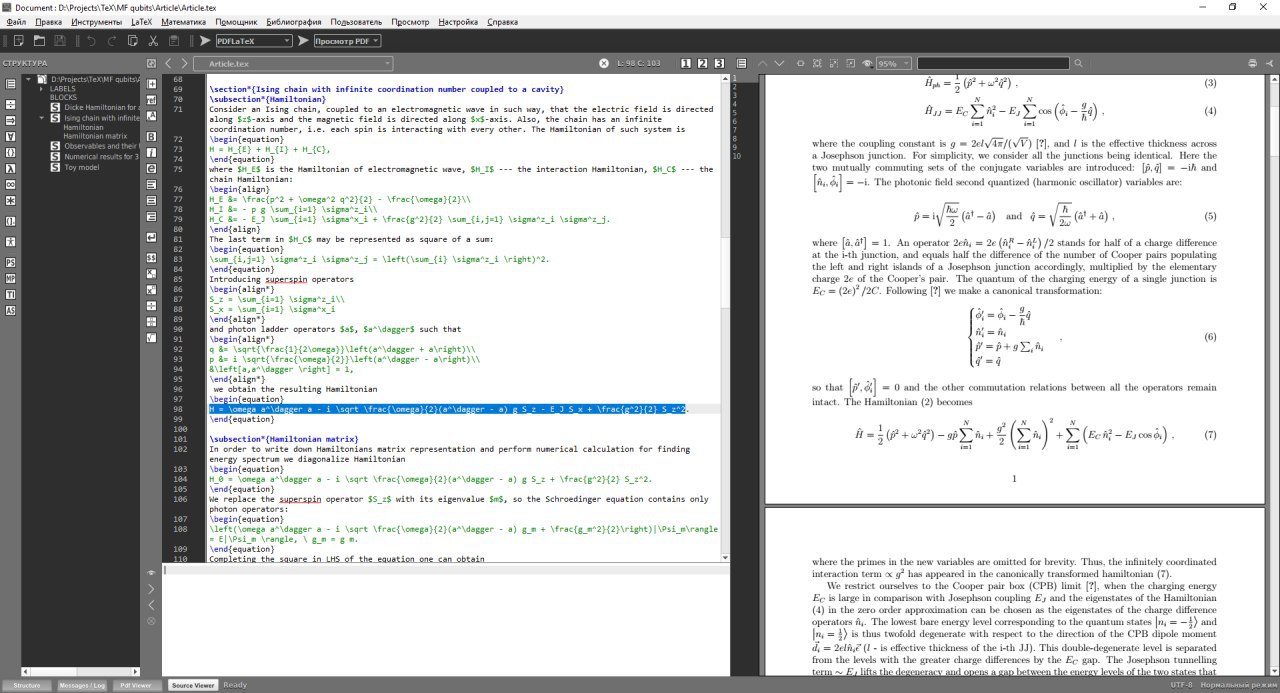Select Observables and their section in structure

tap(101, 146)
